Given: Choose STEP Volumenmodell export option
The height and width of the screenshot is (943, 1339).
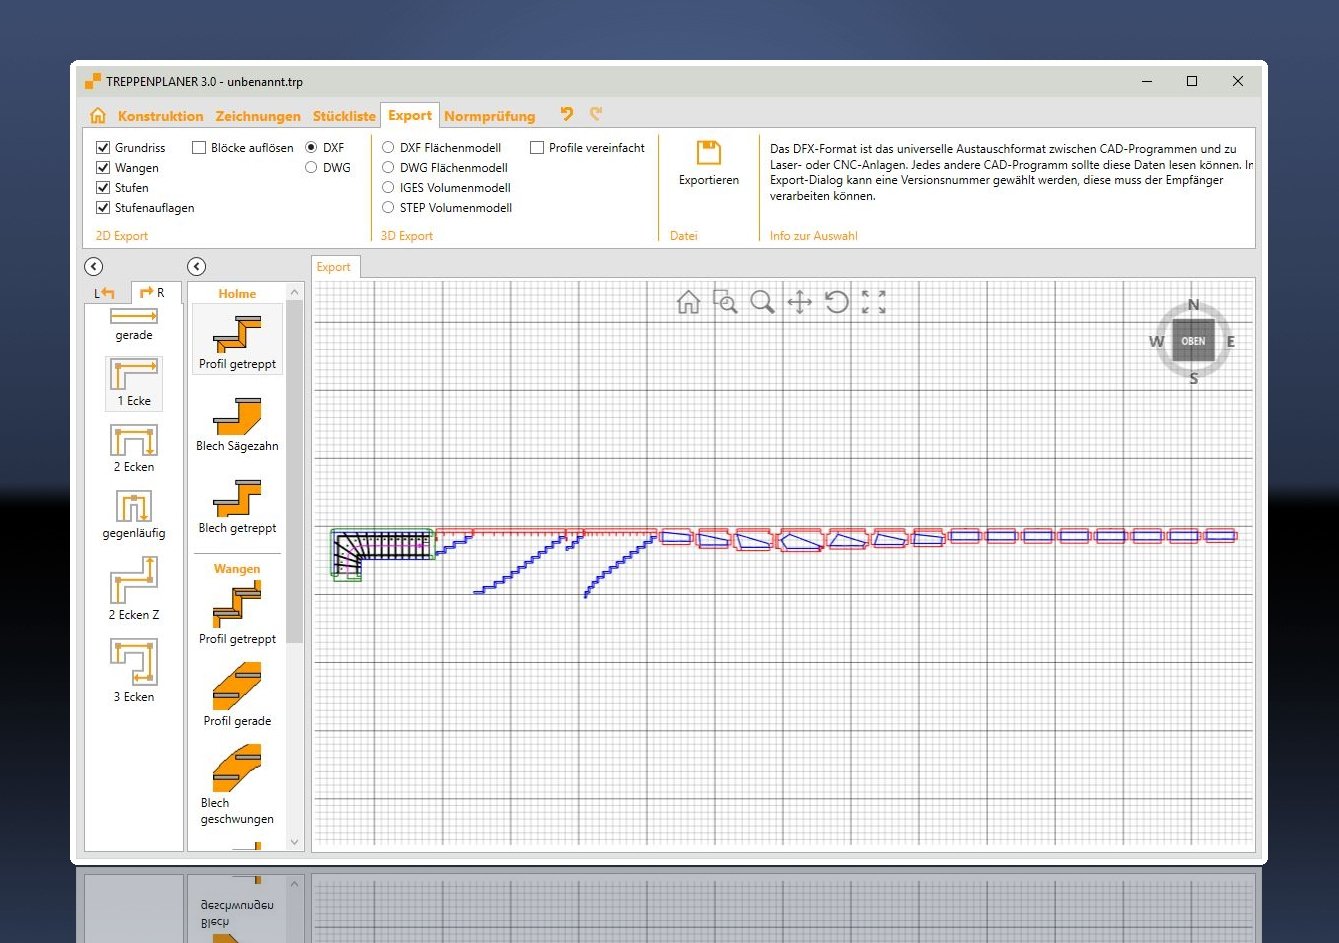Looking at the screenshot, I should click(388, 208).
